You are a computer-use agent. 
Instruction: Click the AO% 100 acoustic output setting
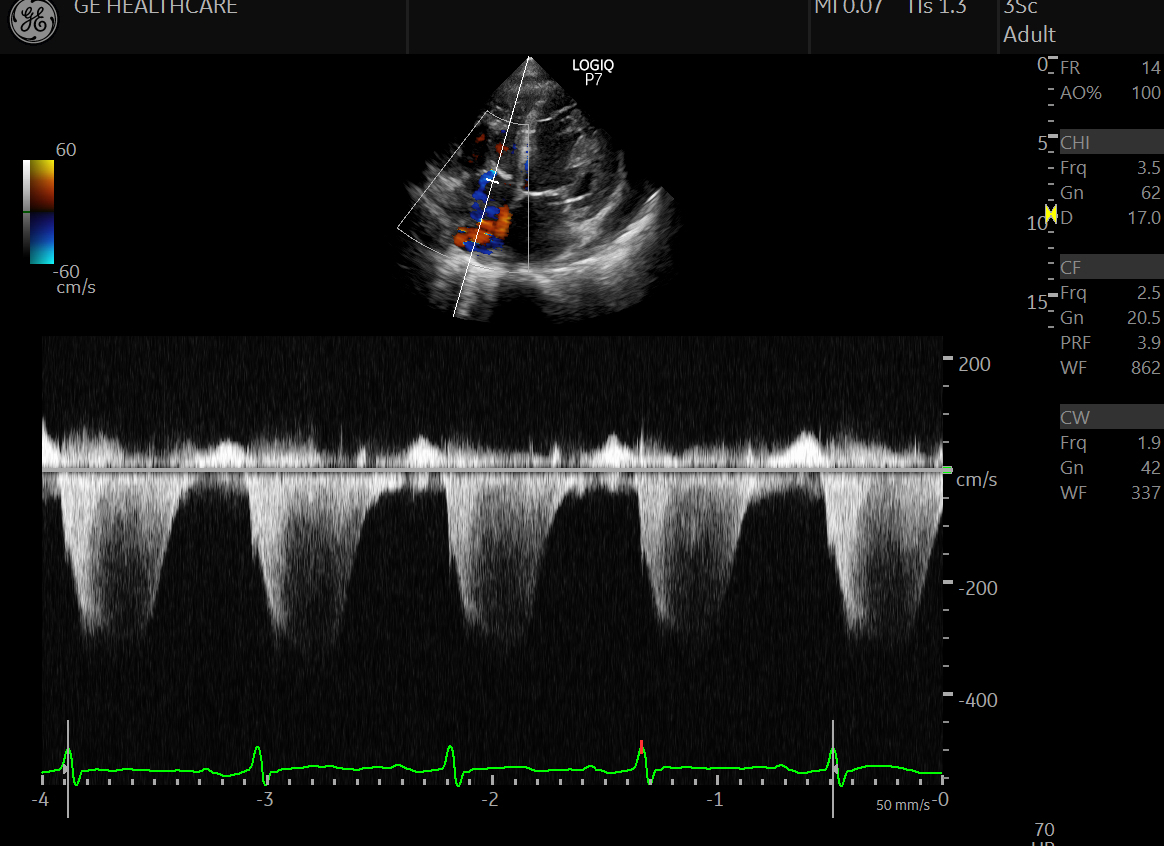click(1110, 93)
